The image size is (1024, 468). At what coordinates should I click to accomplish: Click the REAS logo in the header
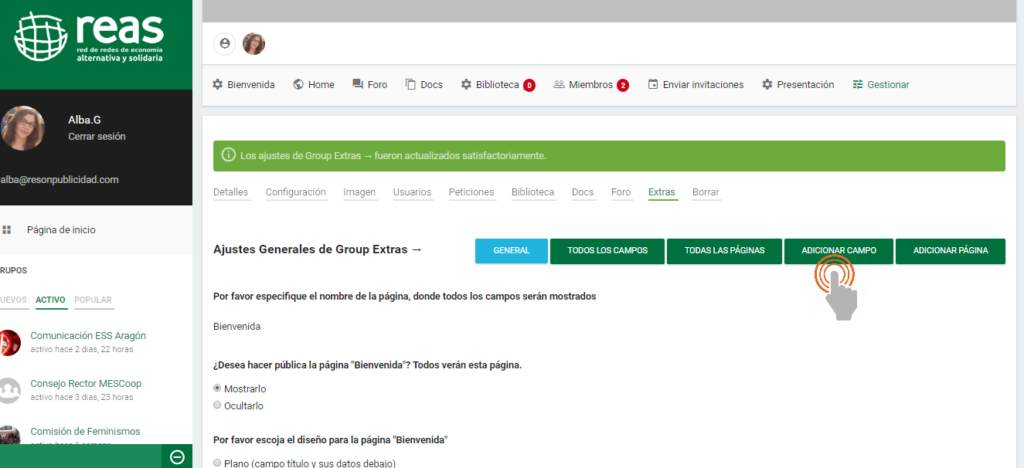(x=90, y=38)
